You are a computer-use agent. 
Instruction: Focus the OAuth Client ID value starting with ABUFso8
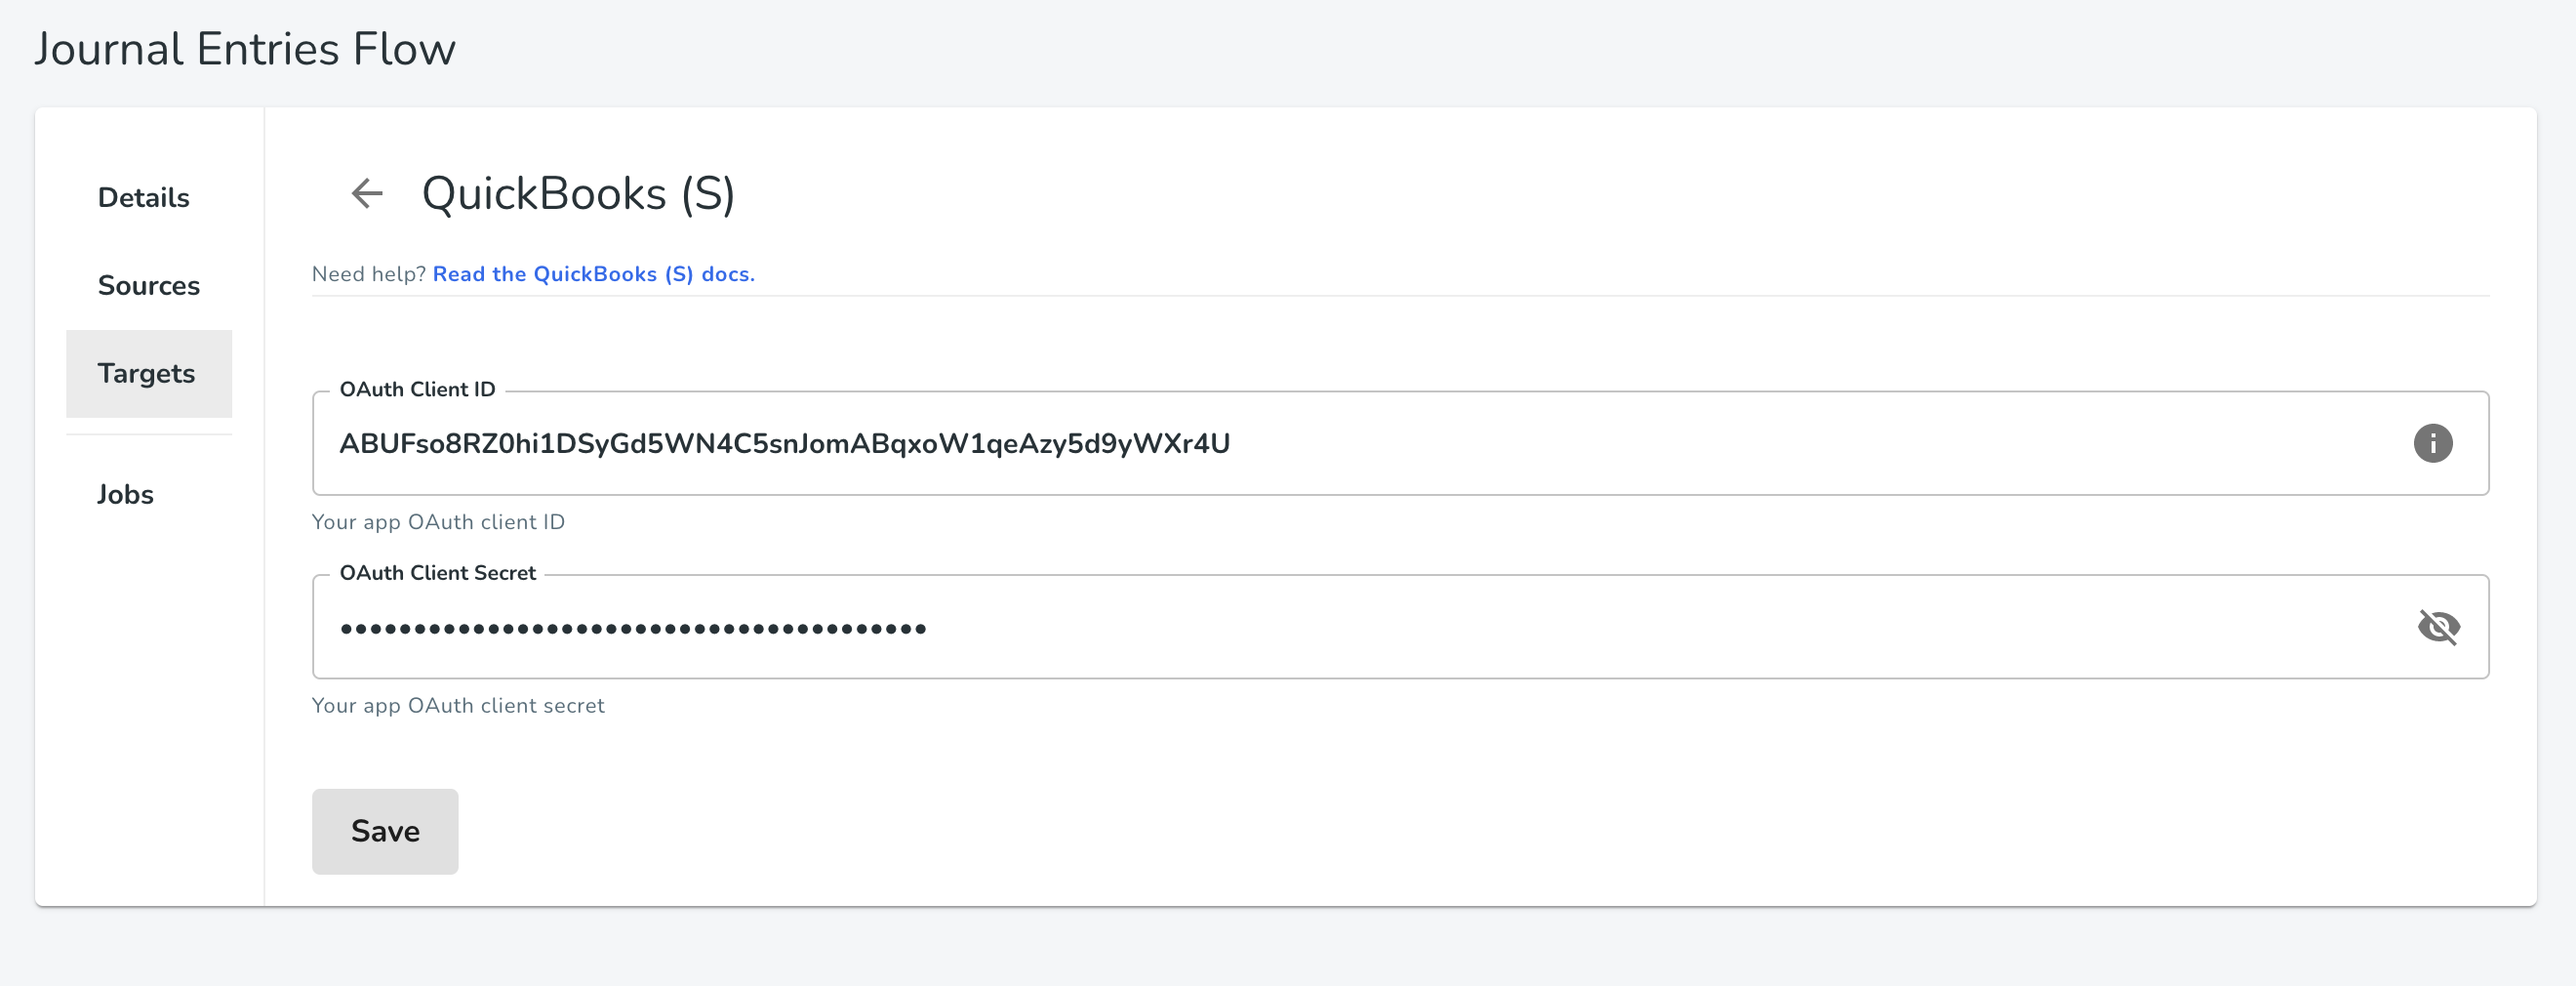[784, 443]
